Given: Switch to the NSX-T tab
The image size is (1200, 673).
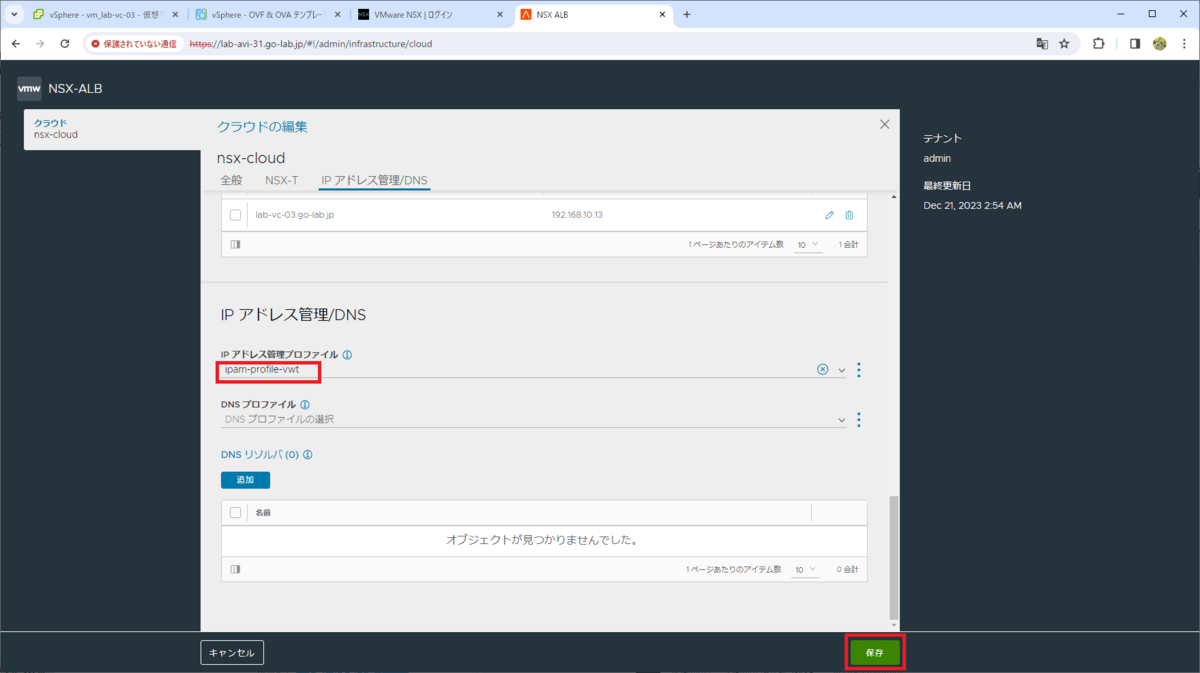Looking at the screenshot, I should tap(281, 180).
